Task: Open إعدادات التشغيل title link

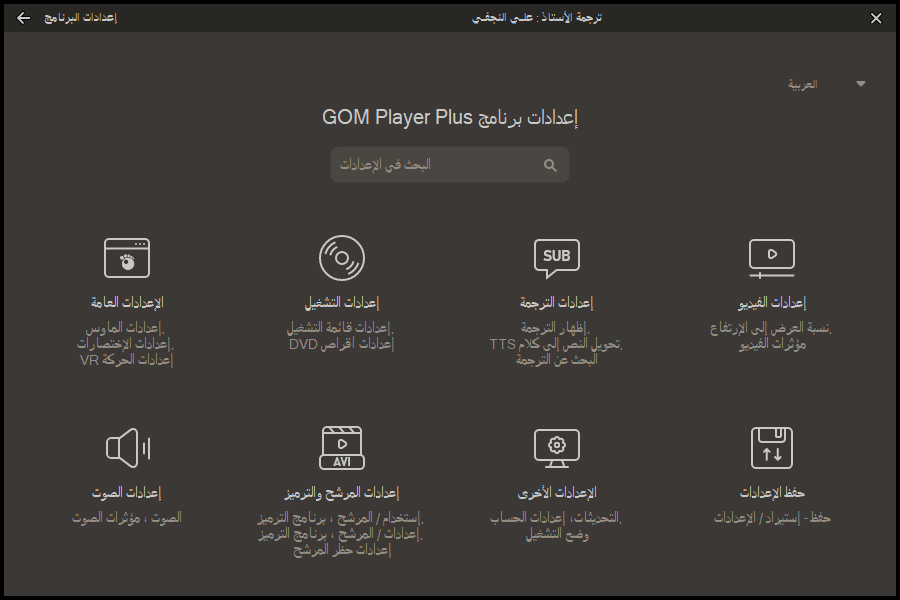Action: point(342,303)
